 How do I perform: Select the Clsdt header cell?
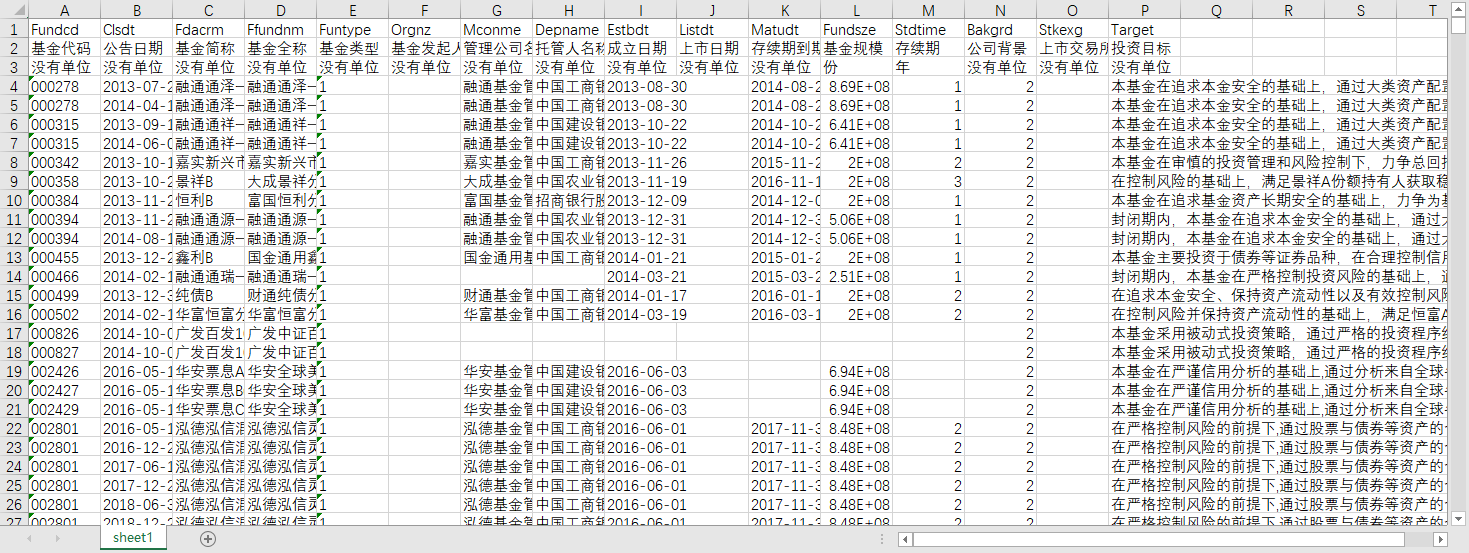pos(136,29)
